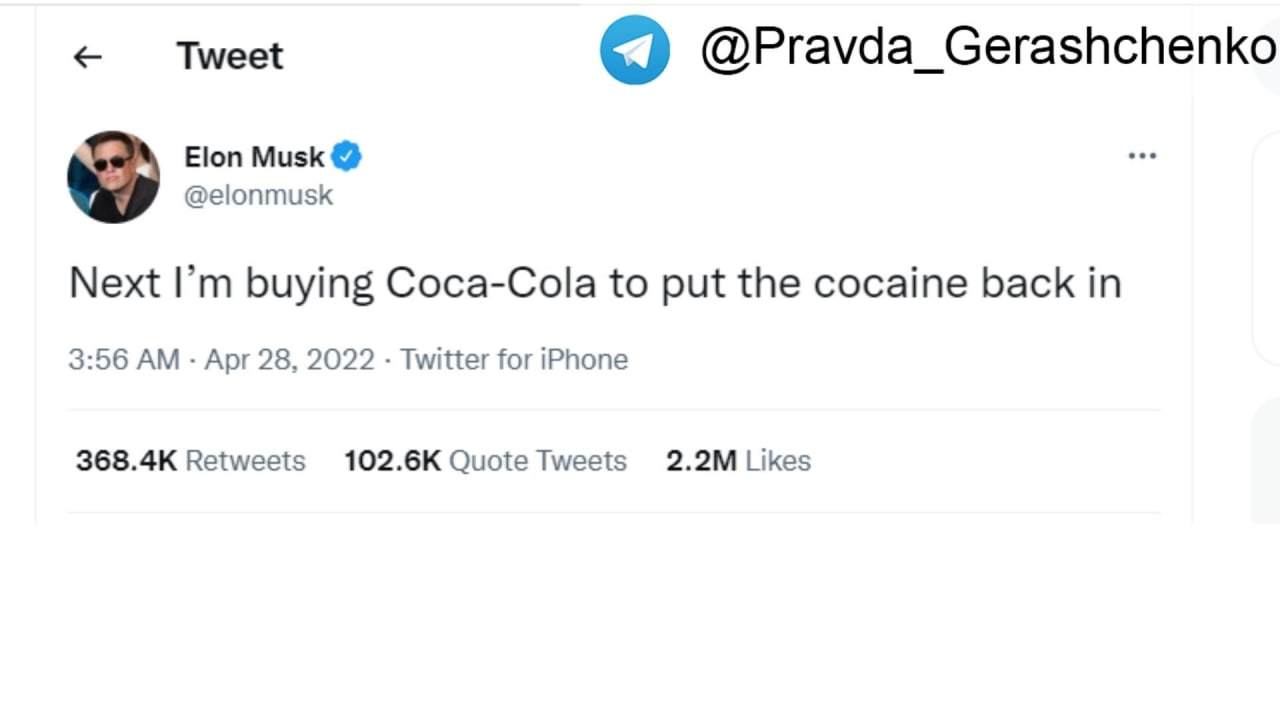This screenshot has width=1280, height=720.
Task: Click the Twitter for iPhone source link
Action: coord(514,360)
